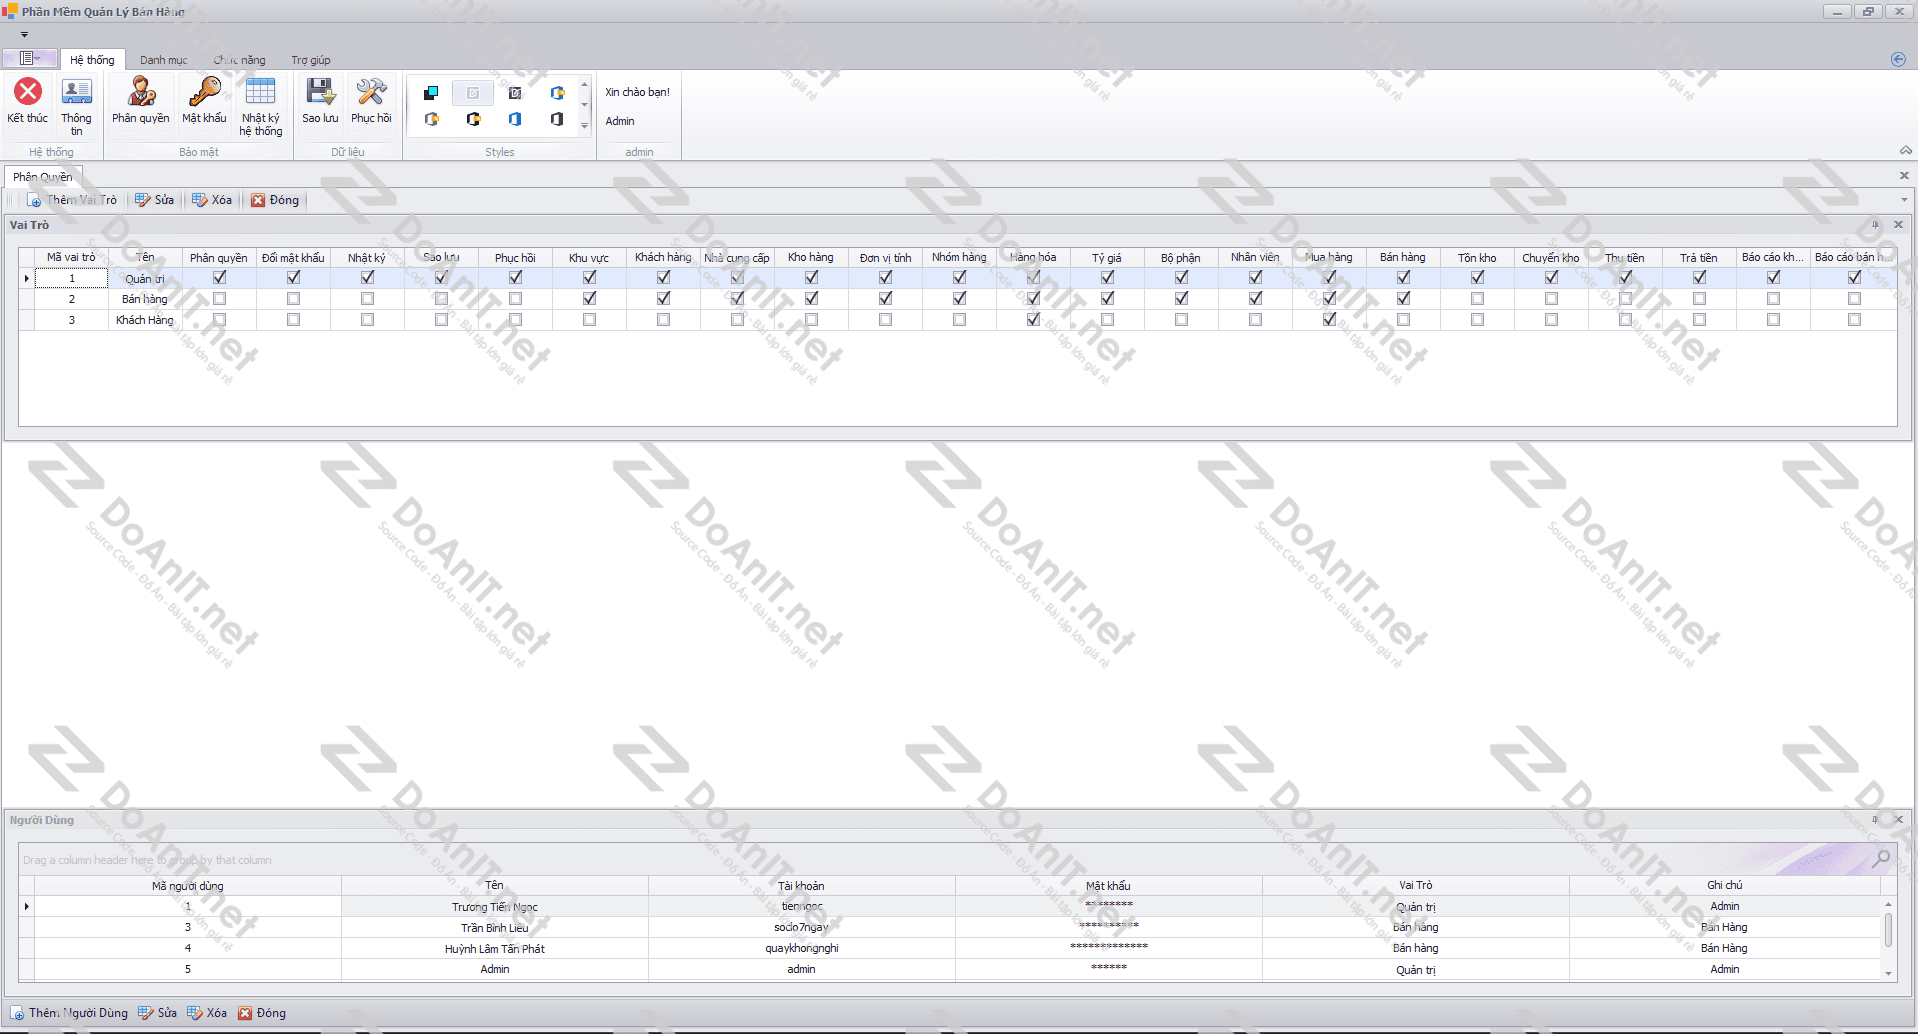Pin the Vai Trò panel
Image resolution: width=1918 pixels, height=1034 pixels.
click(1875, 225)
